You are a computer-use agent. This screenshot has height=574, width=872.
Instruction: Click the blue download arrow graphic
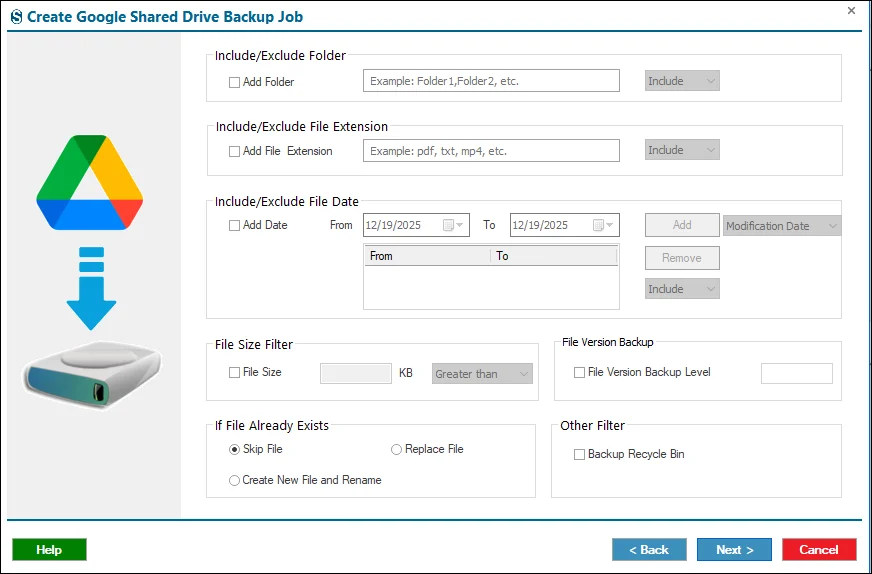(91, 289)
